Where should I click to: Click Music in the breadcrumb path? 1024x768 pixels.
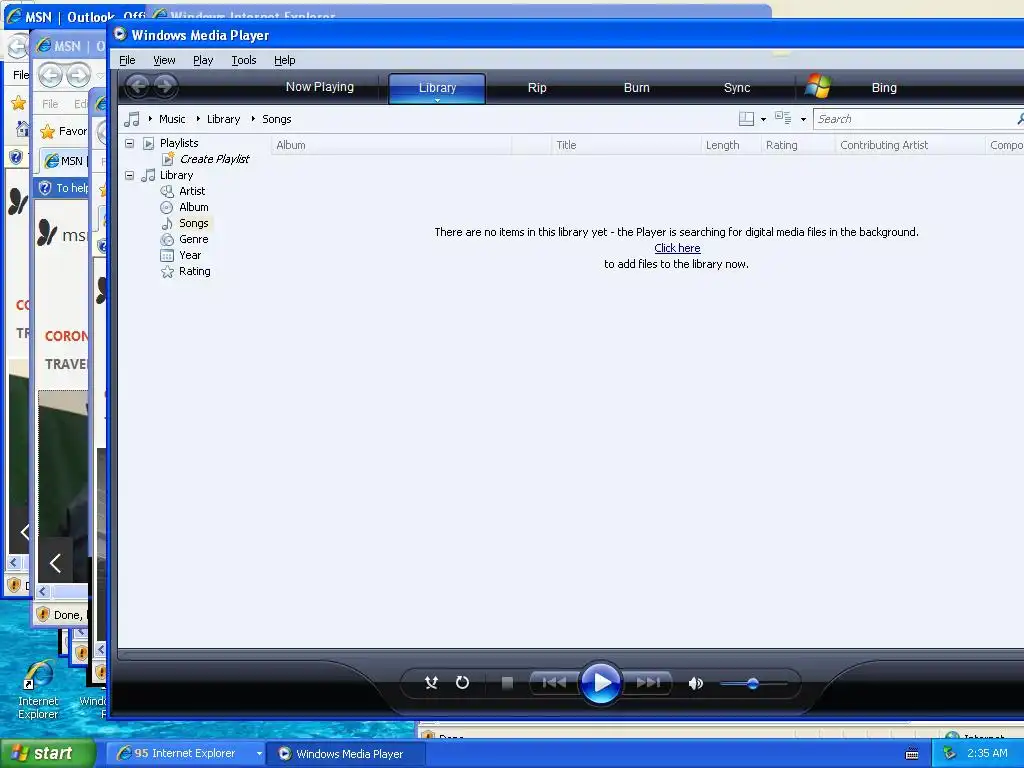pos(172,119)
